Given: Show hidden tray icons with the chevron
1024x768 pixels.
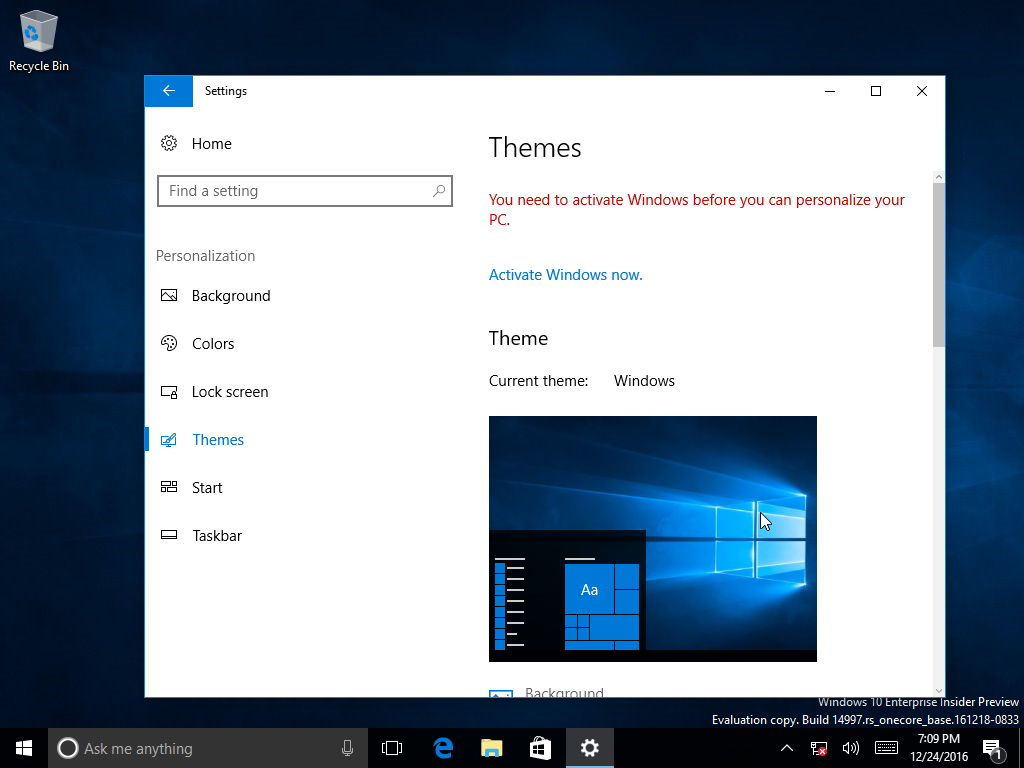Looking at the screenshot, I should tap(787, 748).
